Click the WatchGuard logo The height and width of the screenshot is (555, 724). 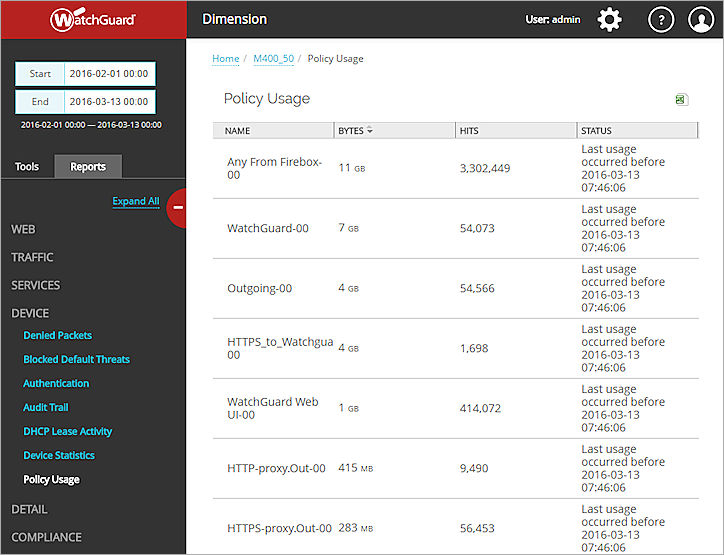pyautogui.click(x=93, y=19)
